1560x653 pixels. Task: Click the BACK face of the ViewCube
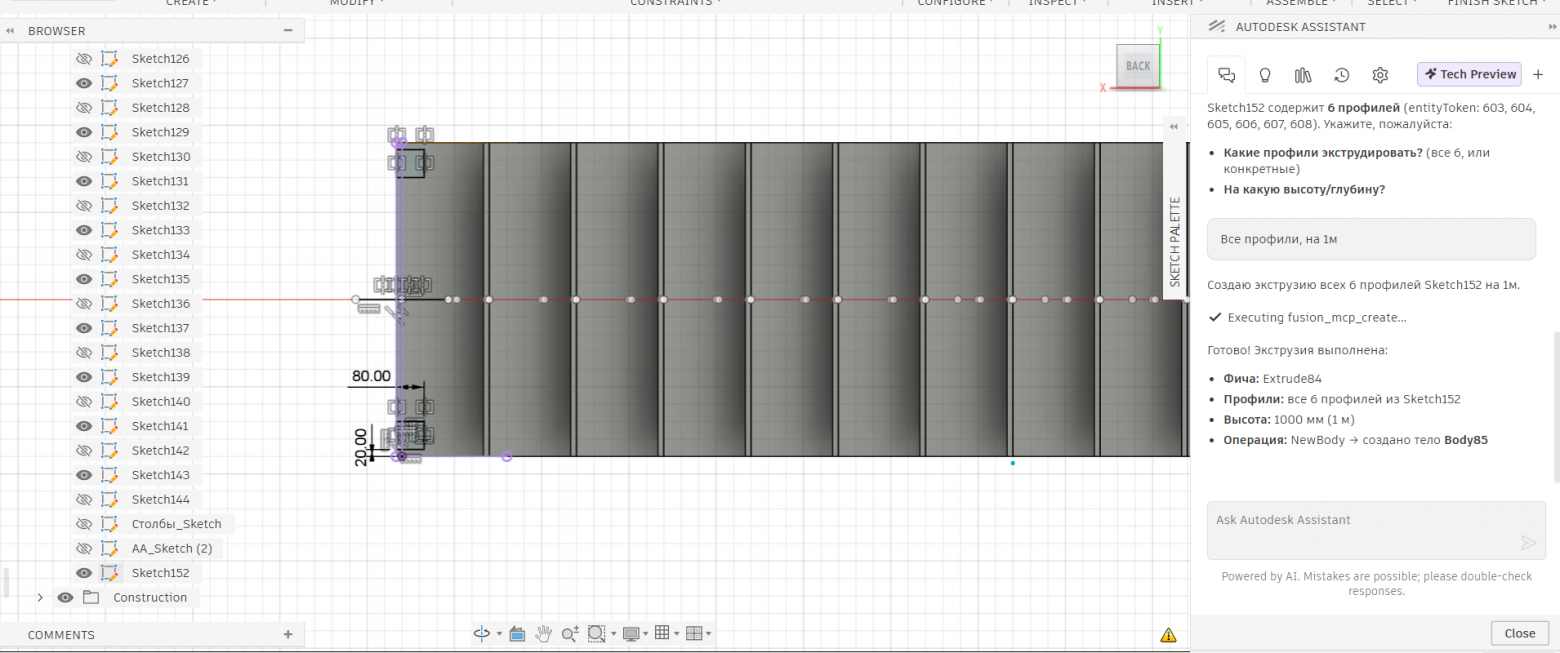click(1138, 66)
